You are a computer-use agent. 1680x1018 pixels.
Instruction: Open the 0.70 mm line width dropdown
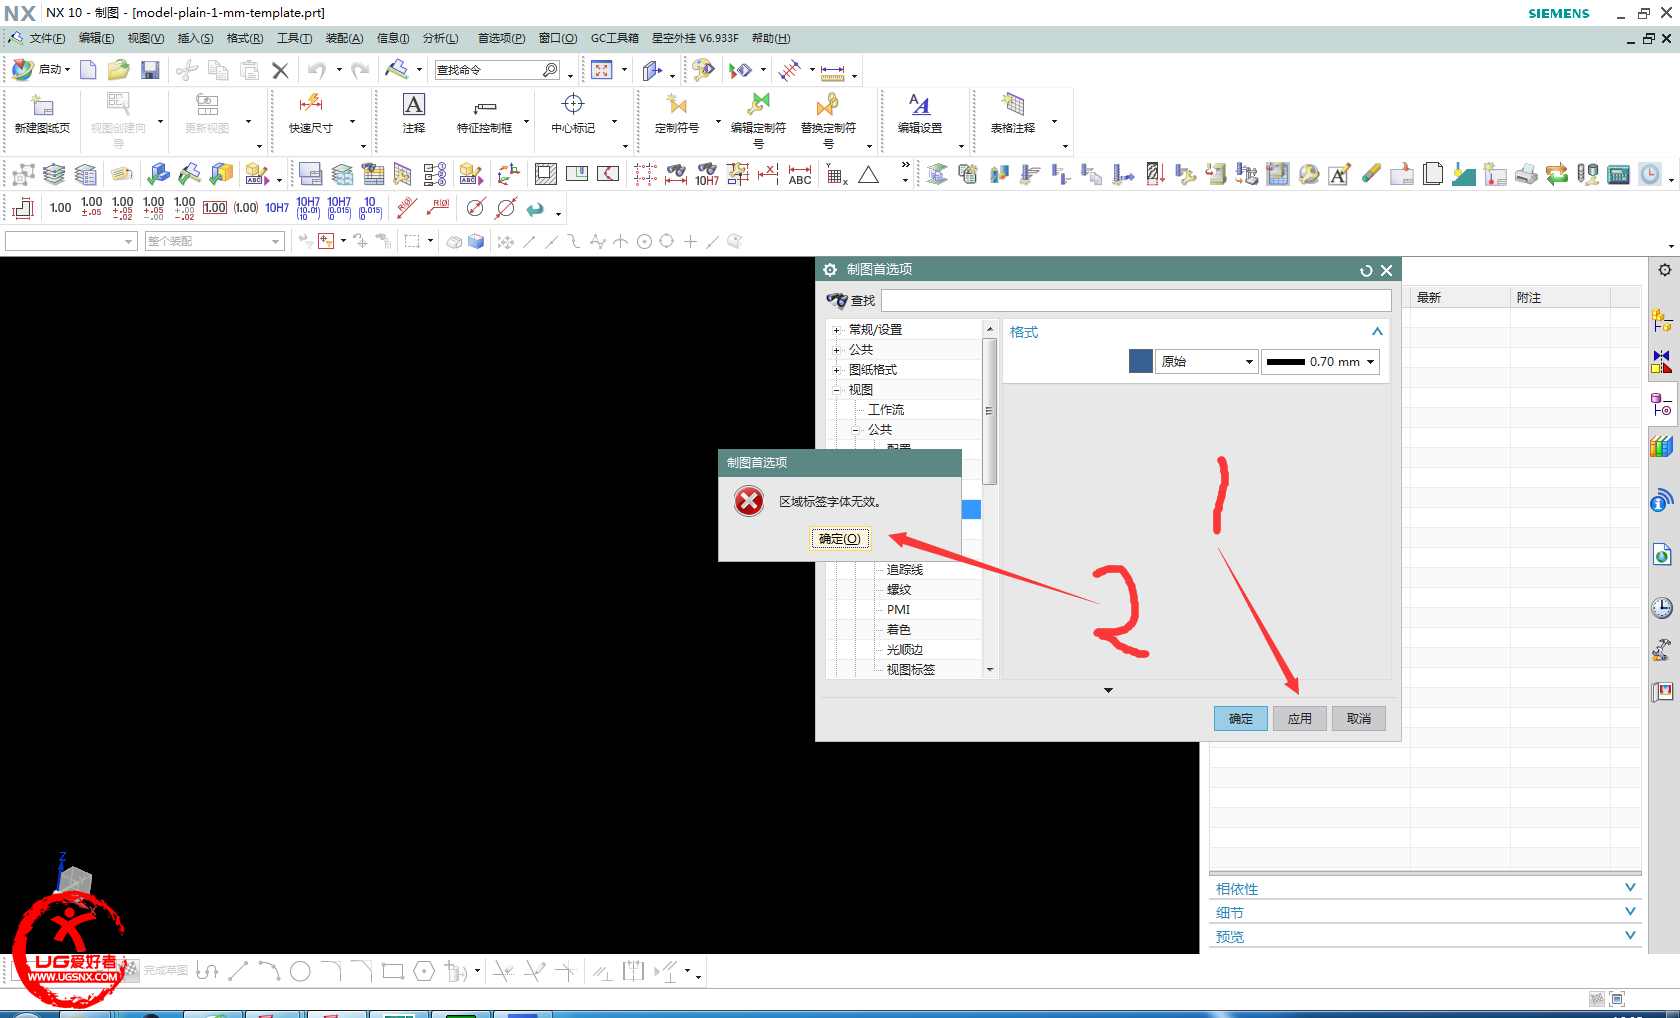(x=1320, y=362)
